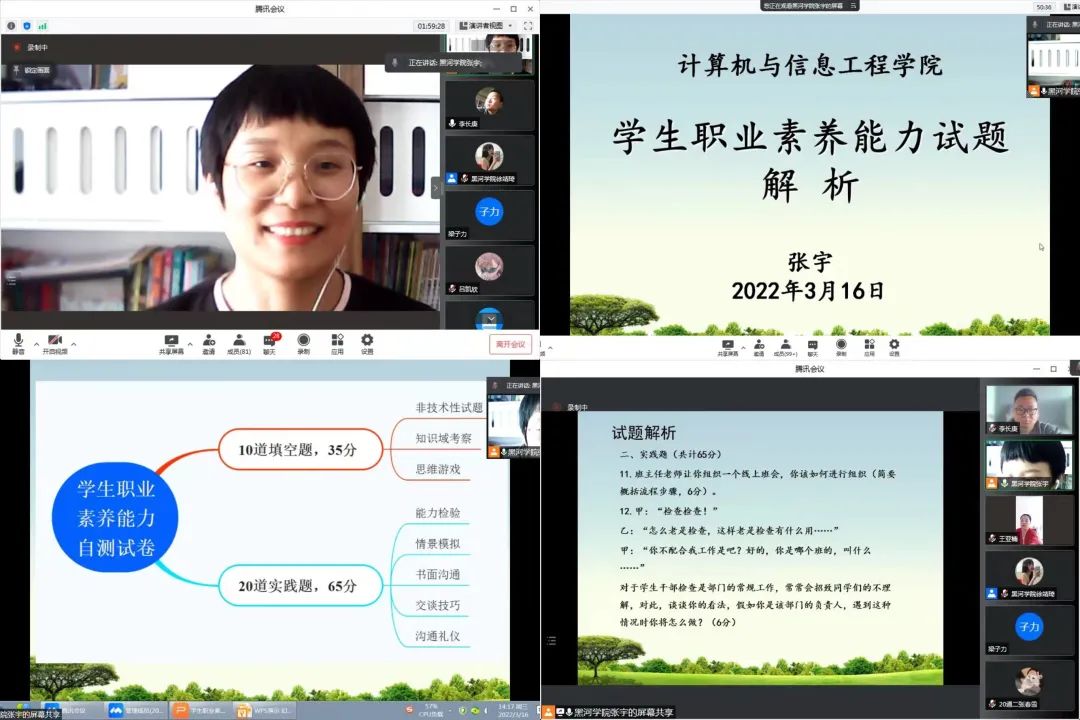Screen dimensions: 1080x720
Task: Open the meeting info icon in title bar
Action: point(11,25)
